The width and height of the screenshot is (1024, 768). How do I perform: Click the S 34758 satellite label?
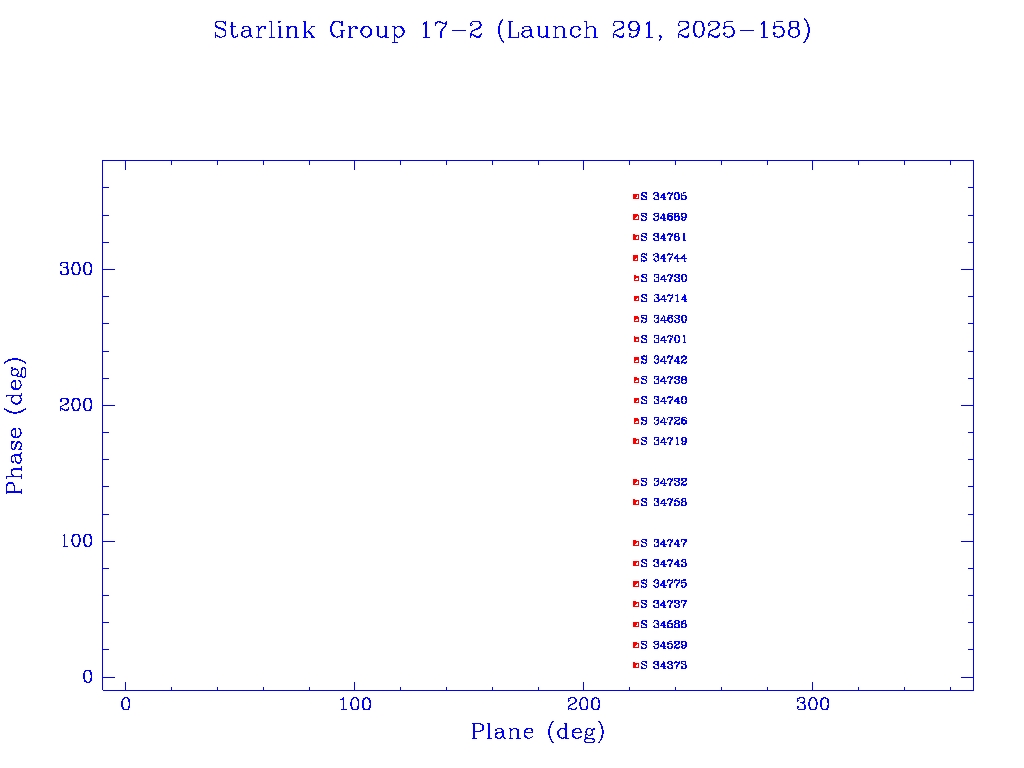click(664, 502)
